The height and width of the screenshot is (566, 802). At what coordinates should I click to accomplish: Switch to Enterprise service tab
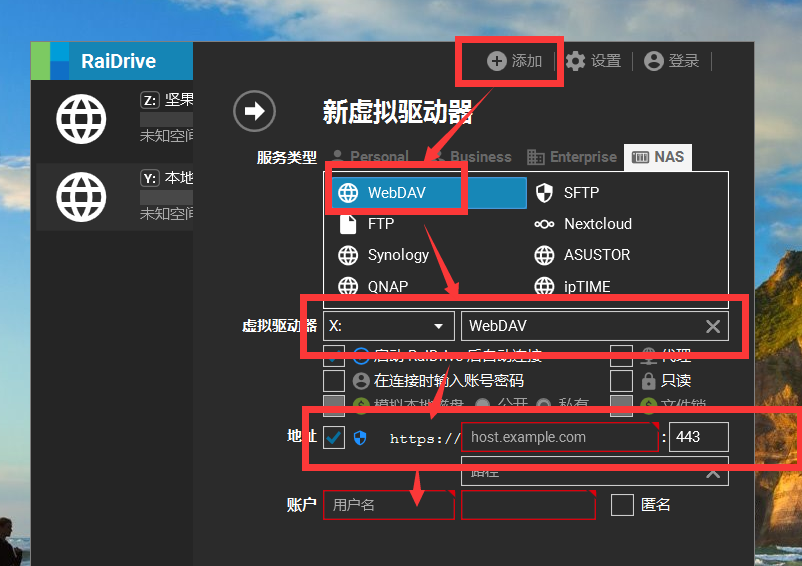pos(572,156)
